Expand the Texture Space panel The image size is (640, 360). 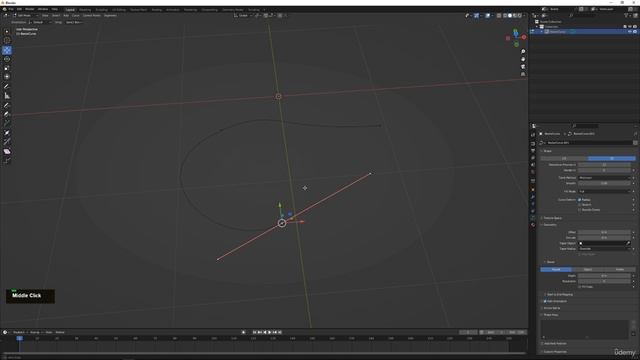click(552, 218)
